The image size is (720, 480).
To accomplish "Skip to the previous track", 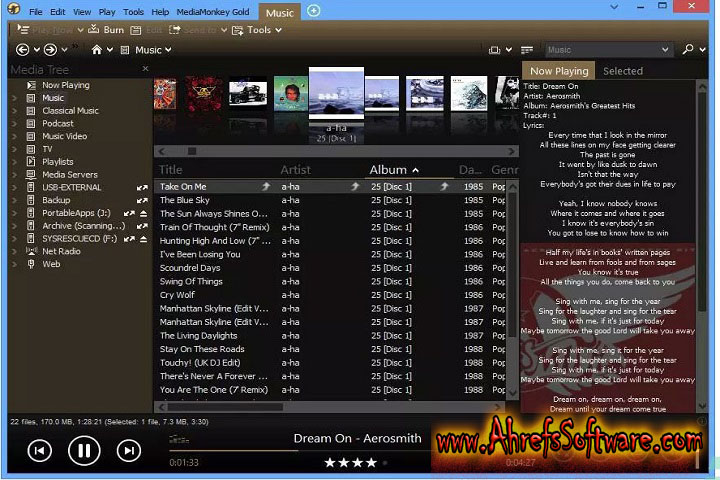I will pyautogui.click(x=39, y=451).
